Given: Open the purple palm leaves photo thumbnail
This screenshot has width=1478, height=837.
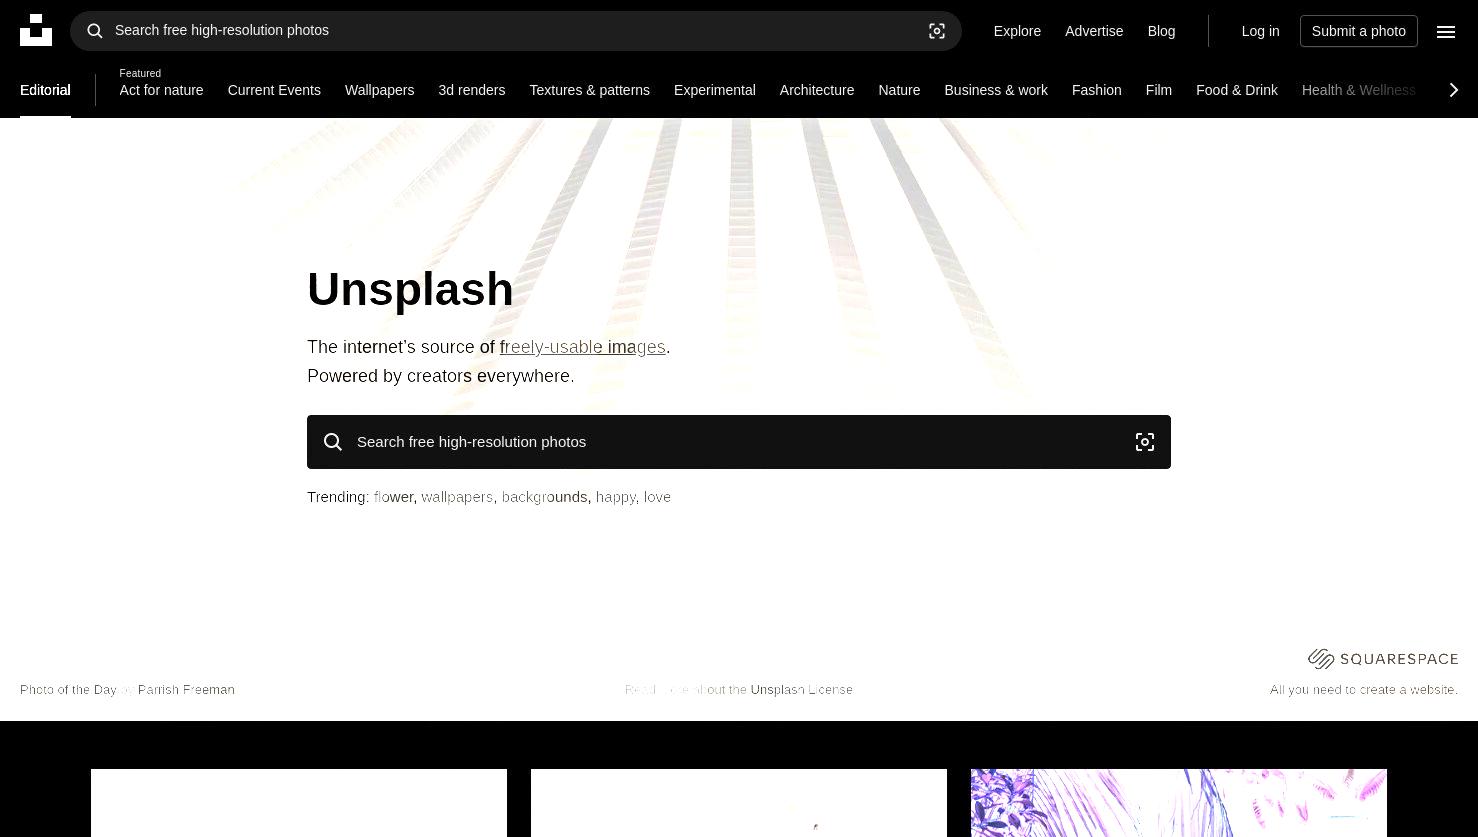Looking at the screenshot, I should point(1179,803).
